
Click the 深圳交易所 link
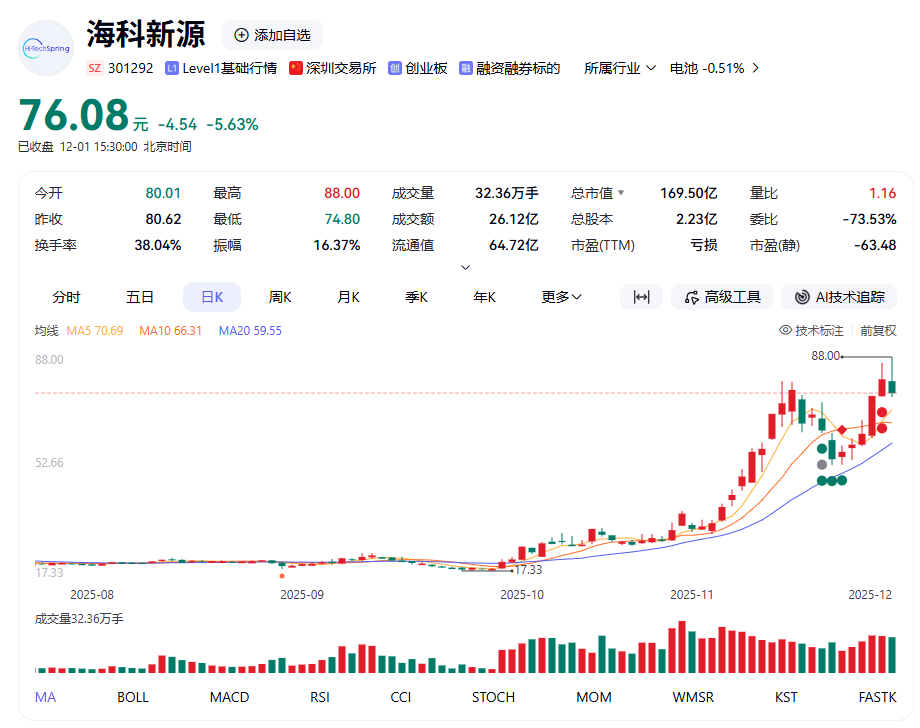tap(341, 68)
